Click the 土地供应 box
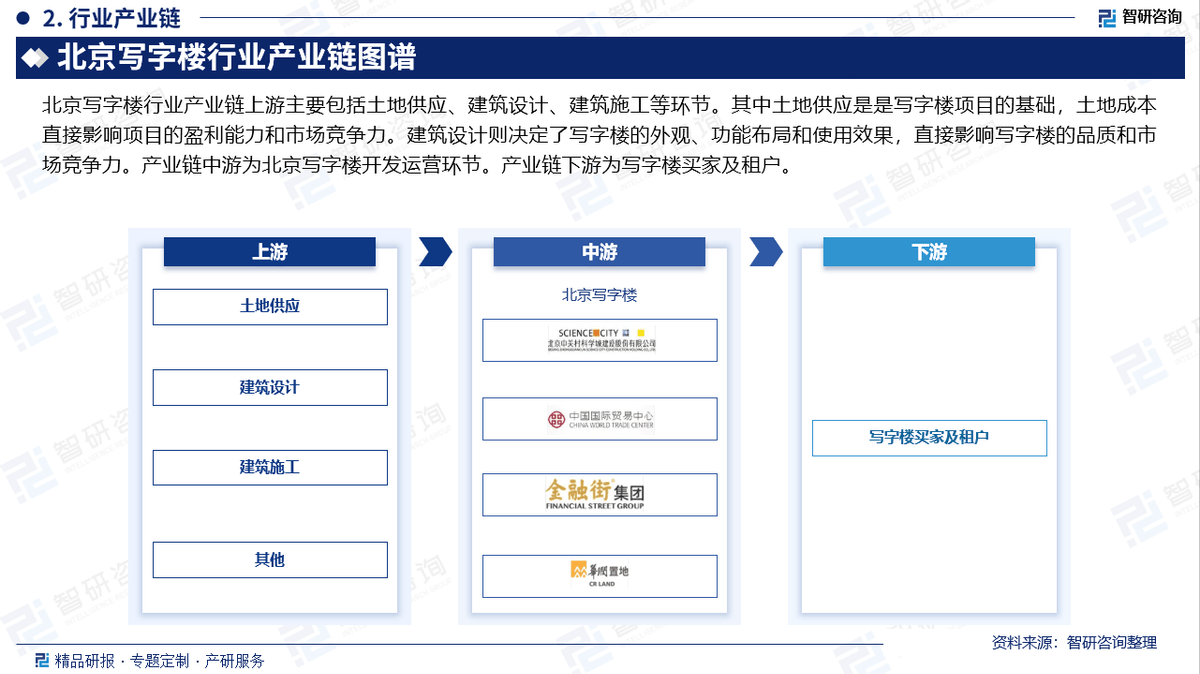Screen dimensions: 1200x674 click(x=269, y=307)
